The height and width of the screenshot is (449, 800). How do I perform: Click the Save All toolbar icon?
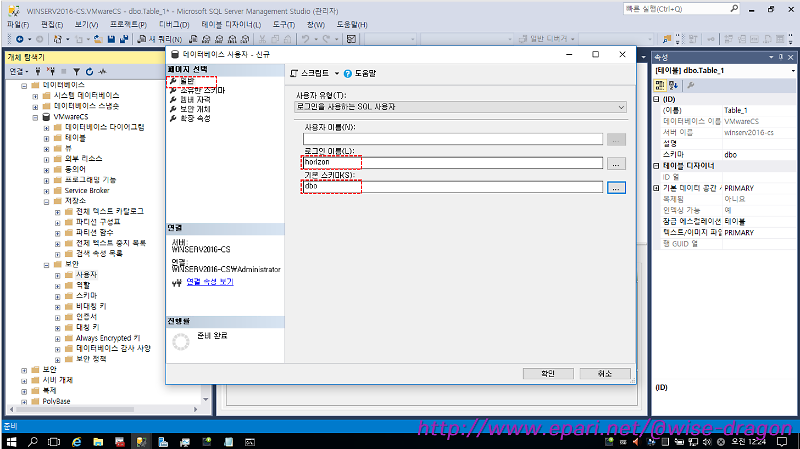click(123, 39)
